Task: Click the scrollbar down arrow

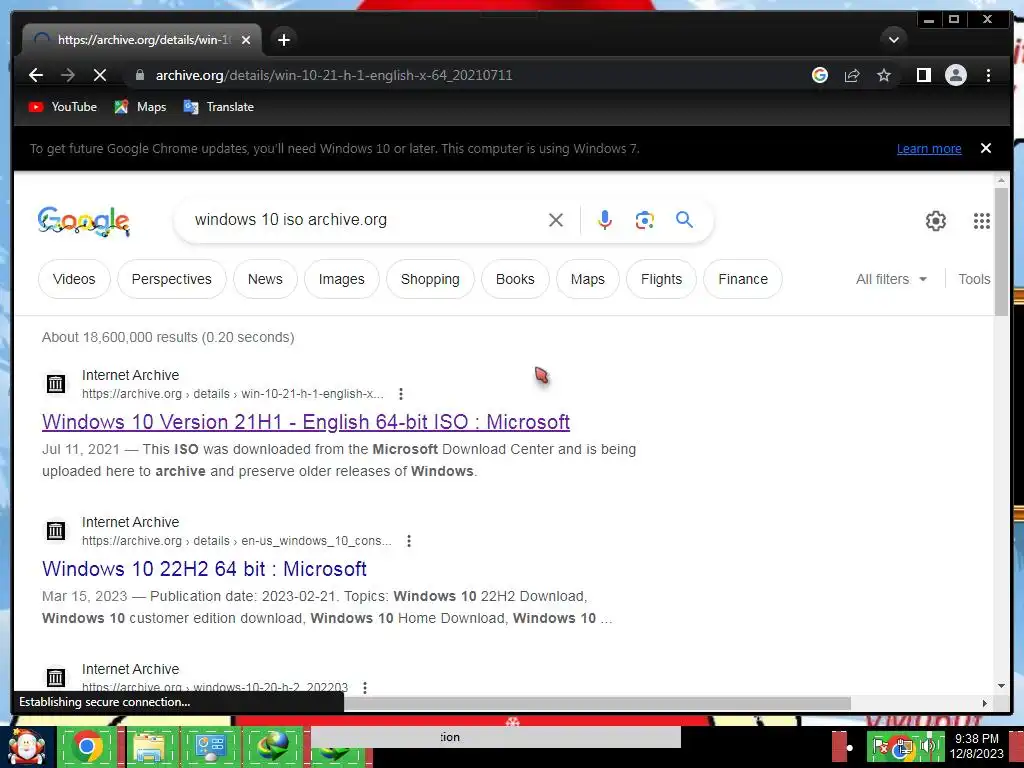Action: click(1001, 686)
